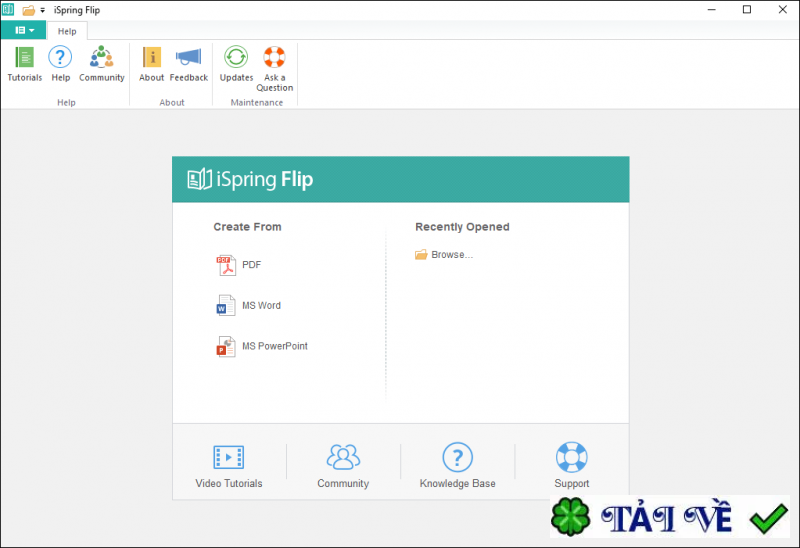Open the teal application menu dropdown
The width and height of the screenshot is (800, 548).
(x=24, y=30)
